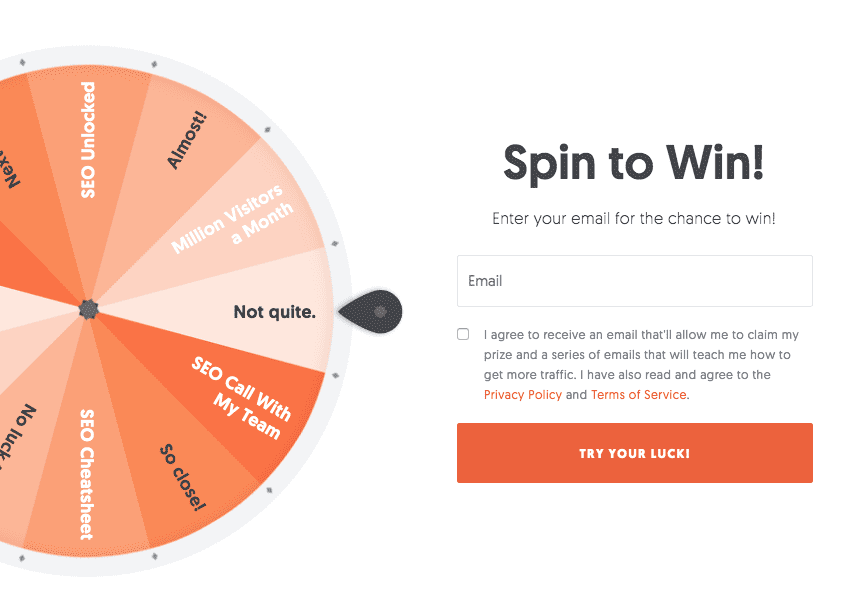Open the Terms of Service link
The height and width of the screenshot is (616, 860).
pyautogui.click(x=638, y=395)
